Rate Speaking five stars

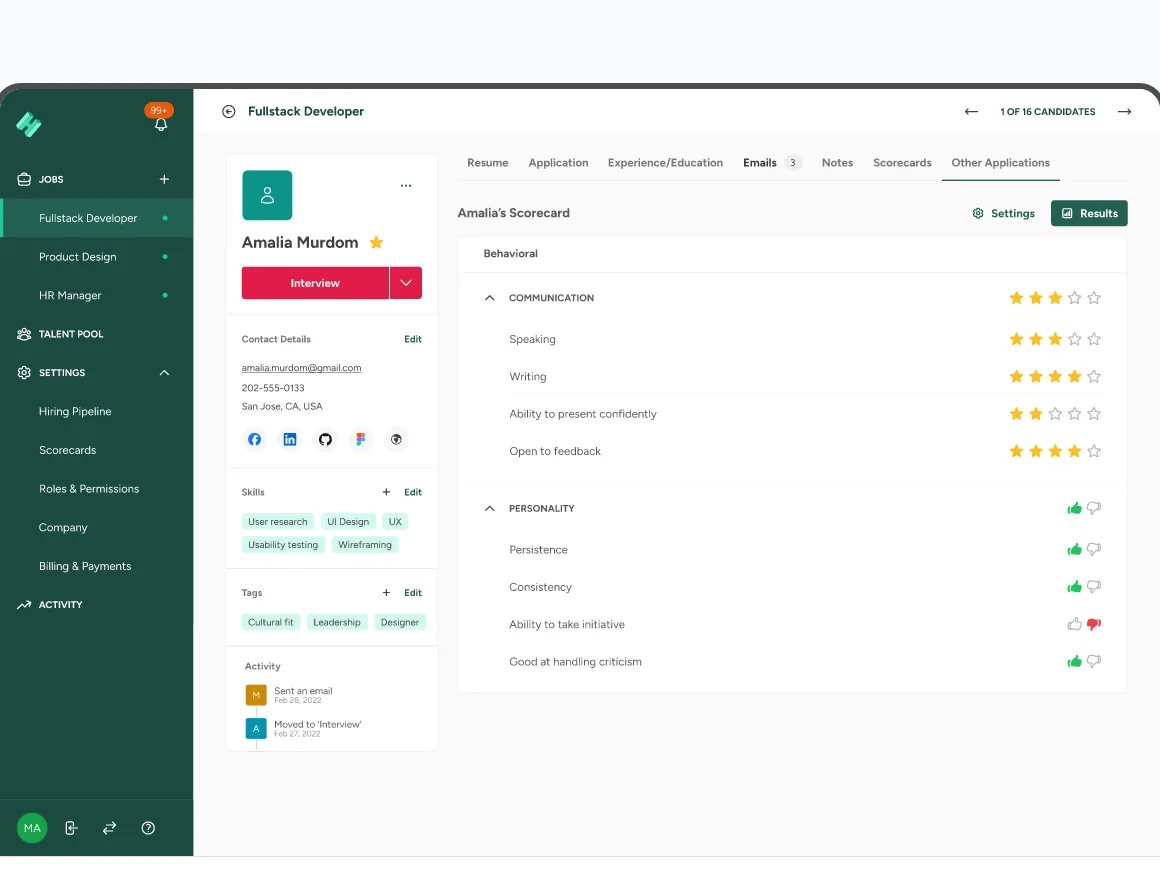point(1094,339)
